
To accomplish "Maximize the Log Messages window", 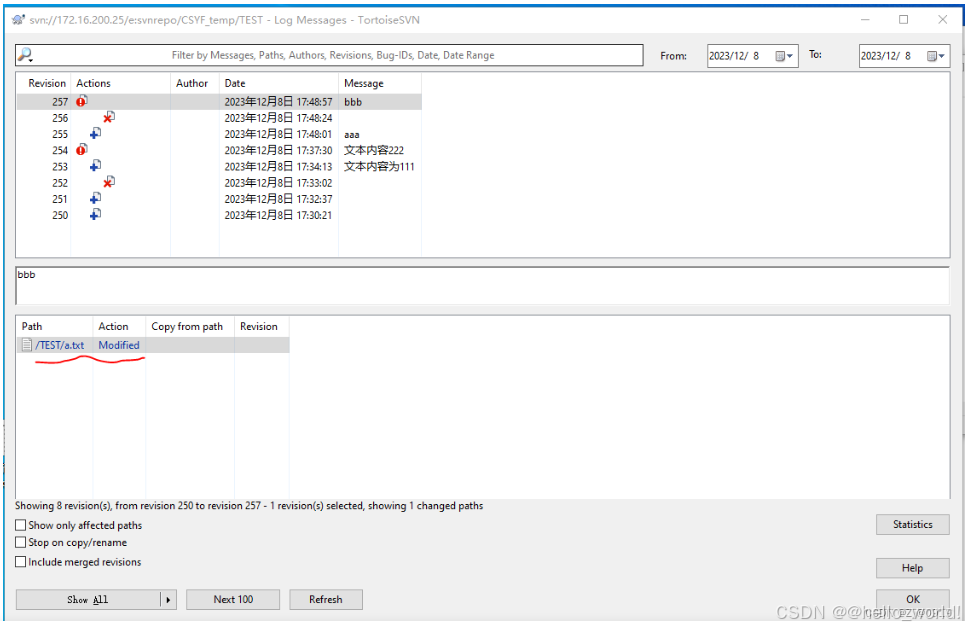I will coord(903,20).
